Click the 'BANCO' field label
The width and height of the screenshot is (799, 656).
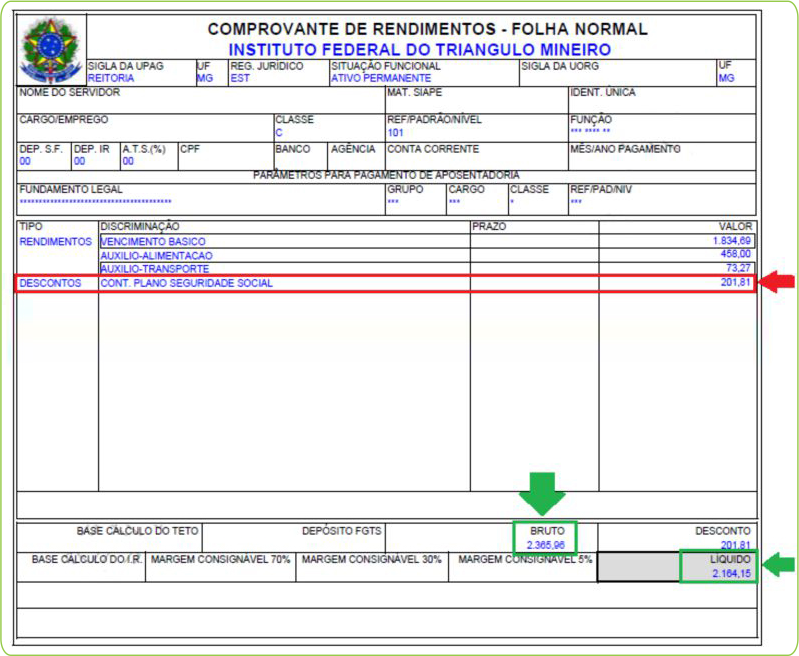(292, 149)
